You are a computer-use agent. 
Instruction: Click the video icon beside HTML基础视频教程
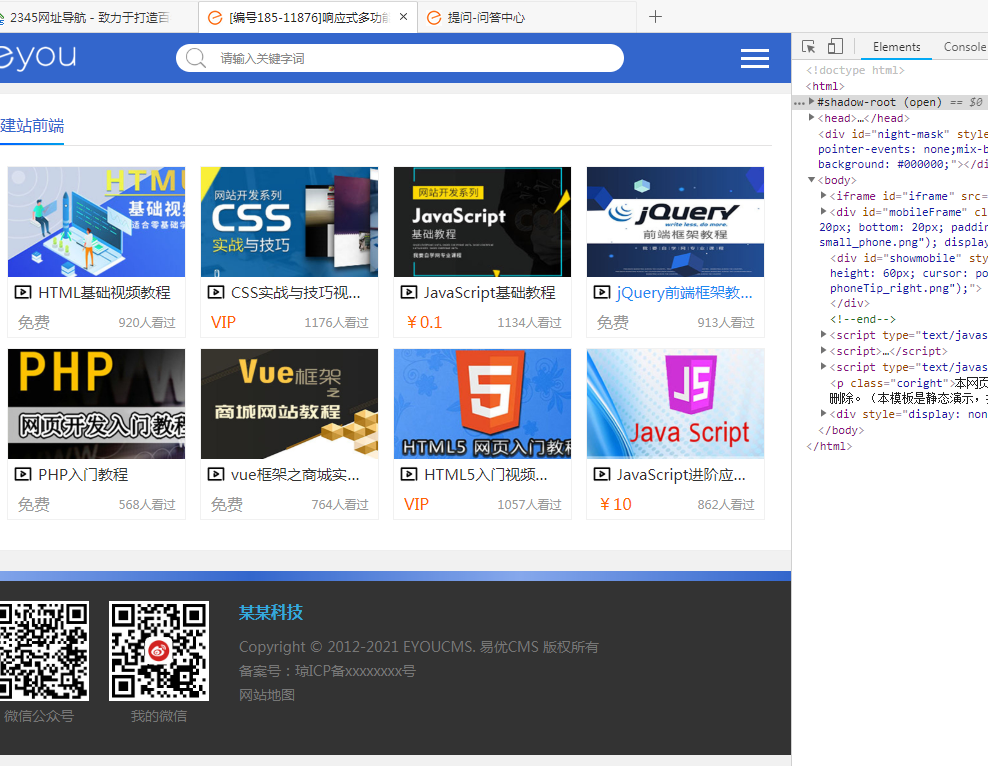pyautogui.click(x=23, y=292)
